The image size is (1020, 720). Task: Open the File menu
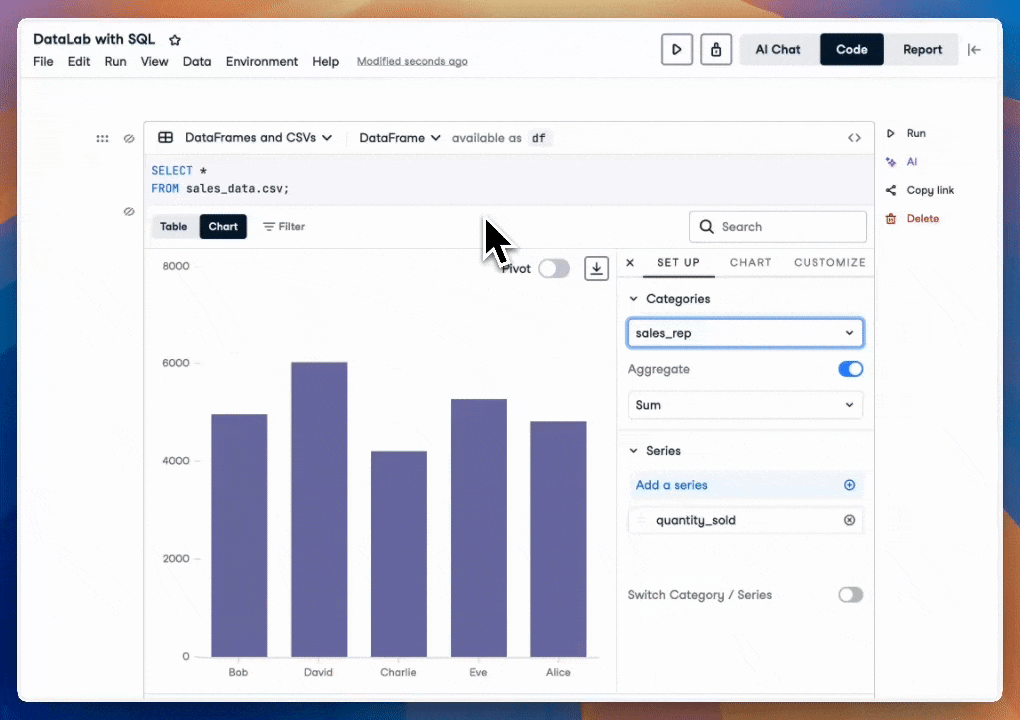[x=43, y=62]
